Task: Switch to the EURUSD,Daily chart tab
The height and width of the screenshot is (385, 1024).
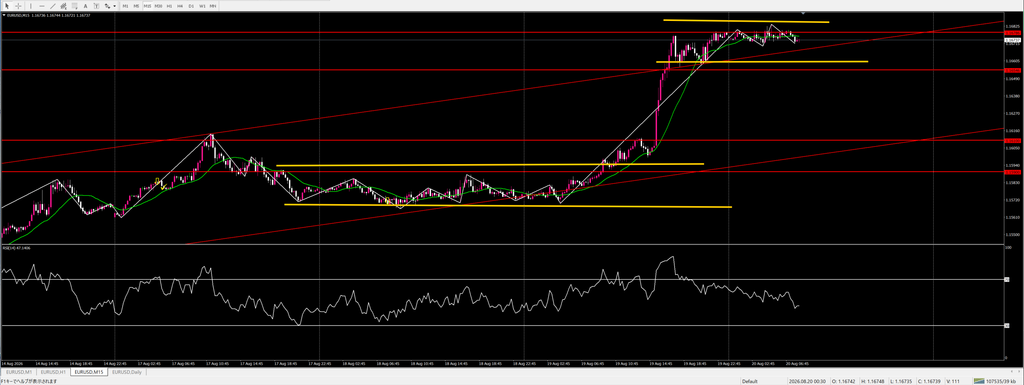Action: (127, 372)
